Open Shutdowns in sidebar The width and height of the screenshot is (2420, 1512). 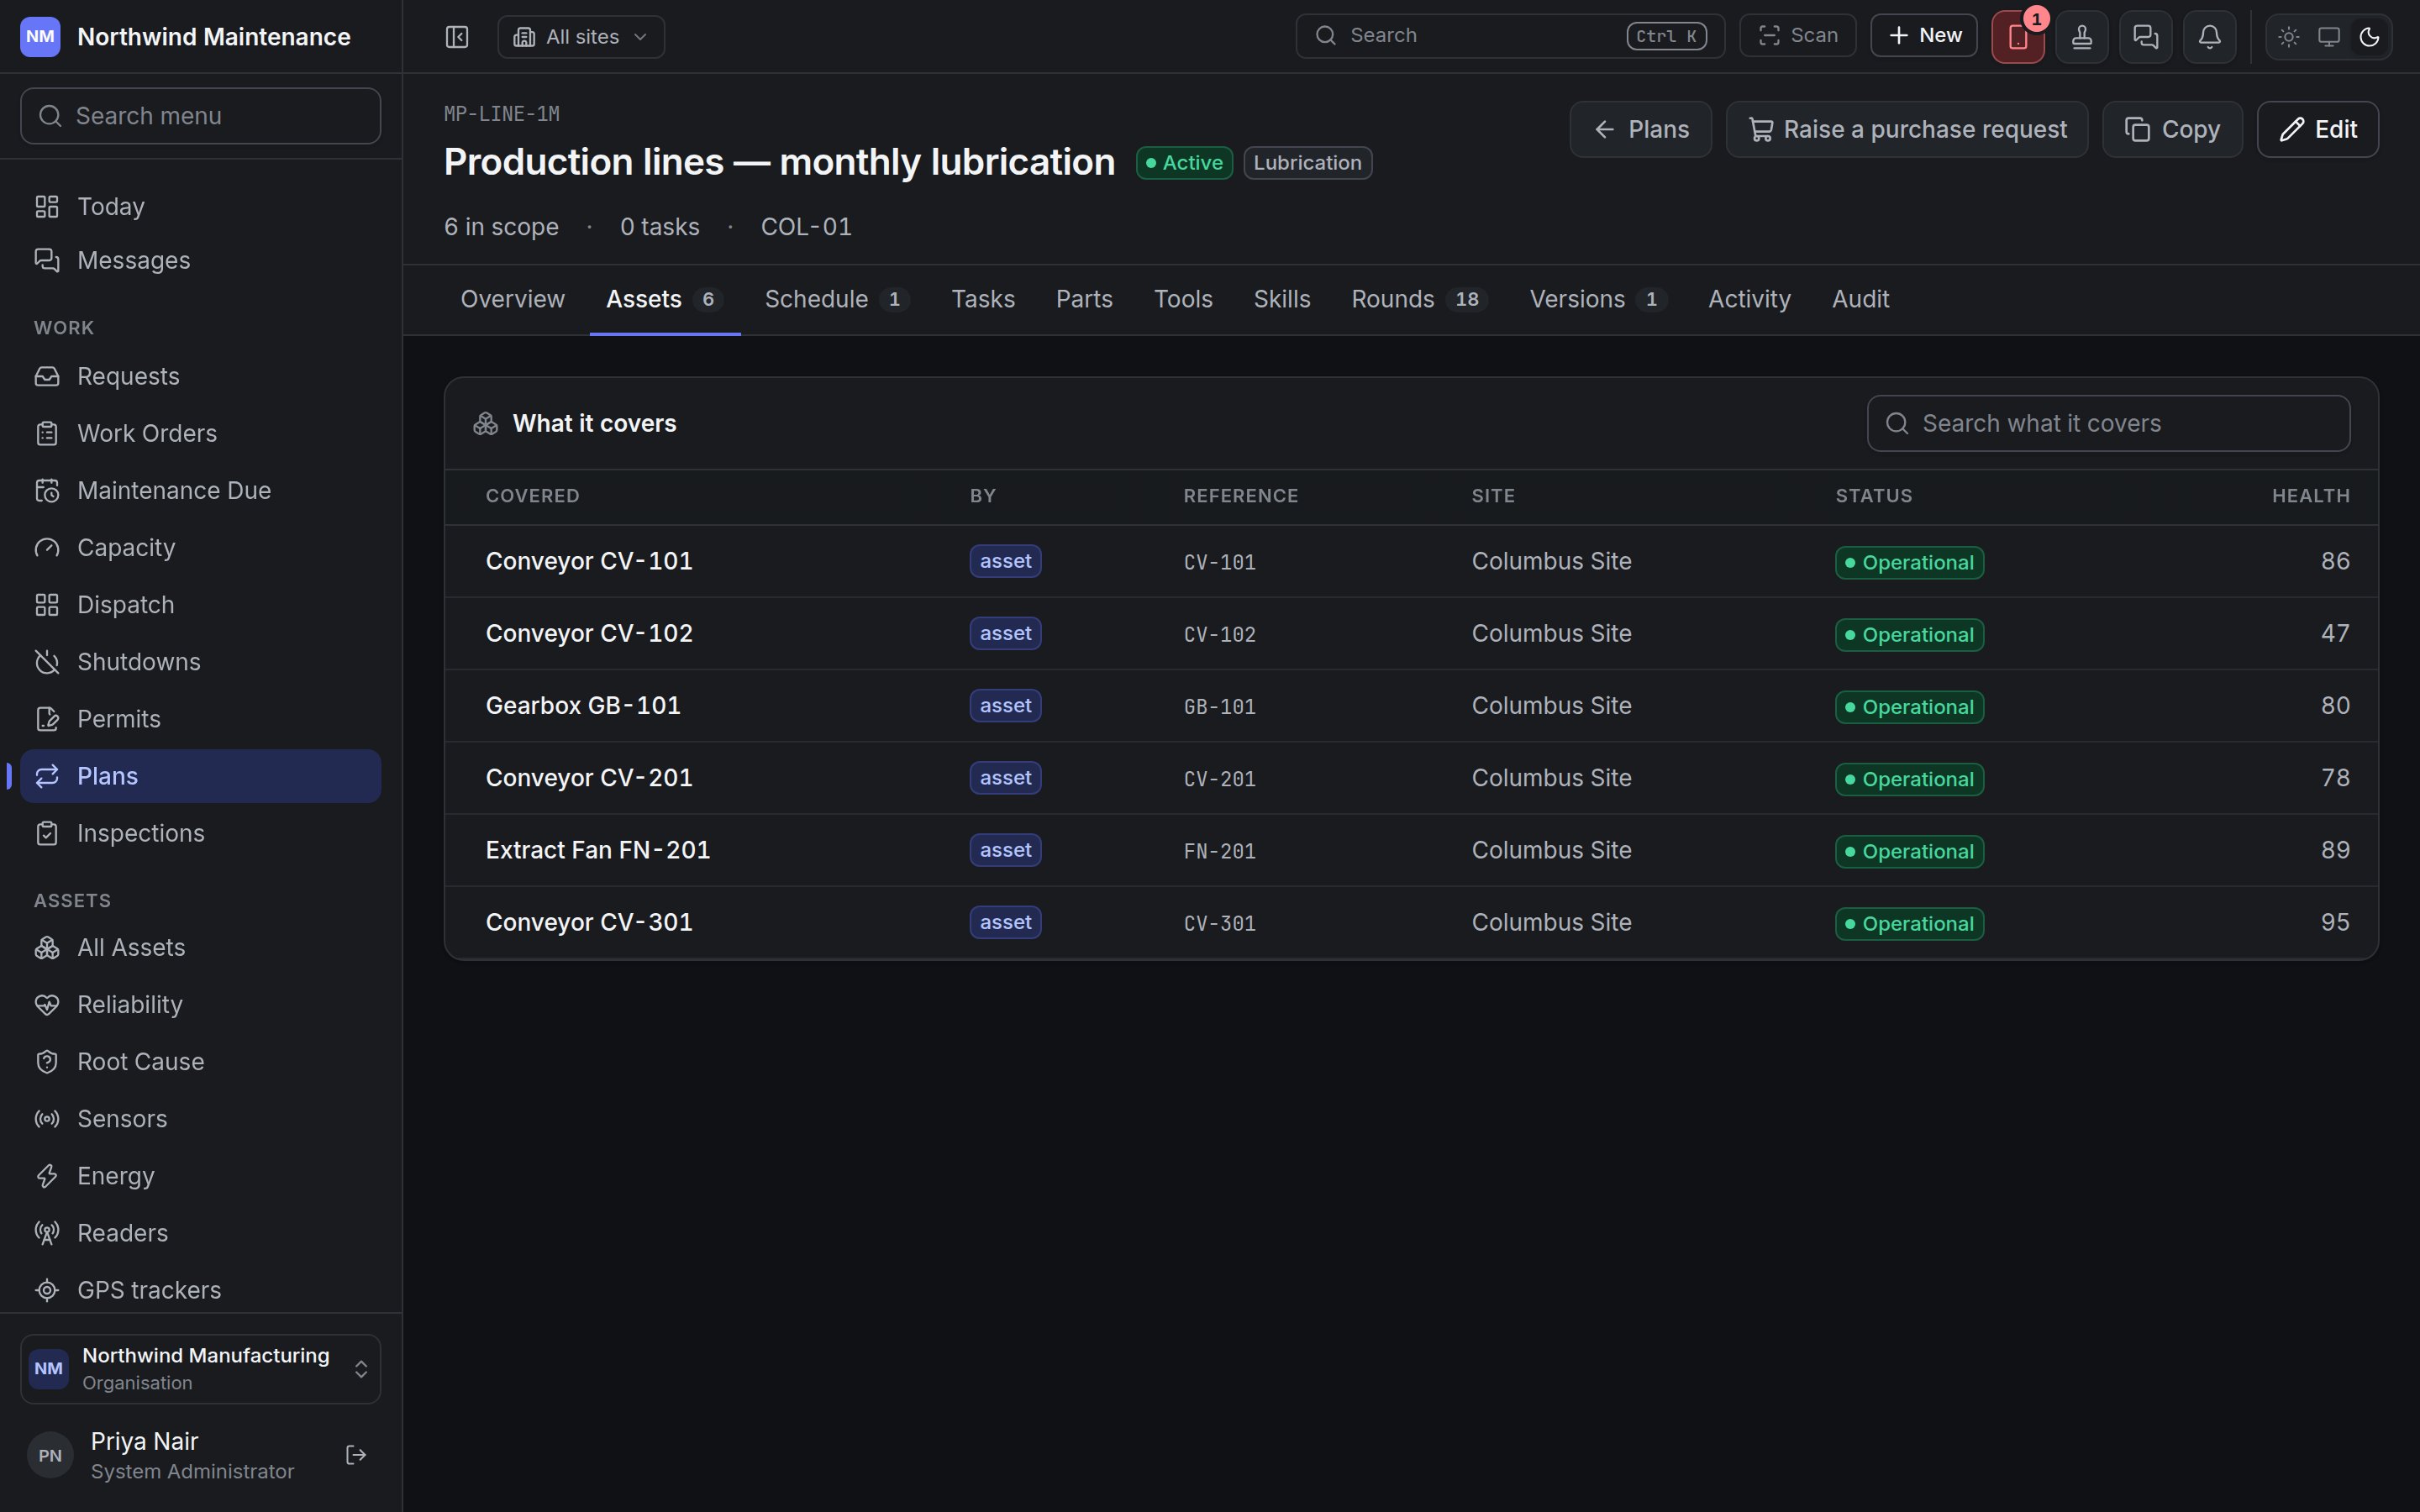tap(200, 662)
